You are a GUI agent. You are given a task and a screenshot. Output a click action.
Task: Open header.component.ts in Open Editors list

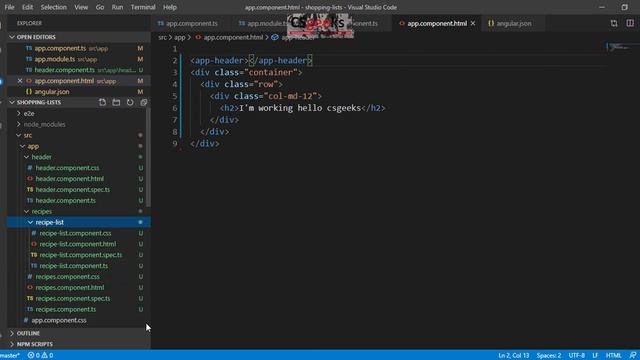coord(64,70)
